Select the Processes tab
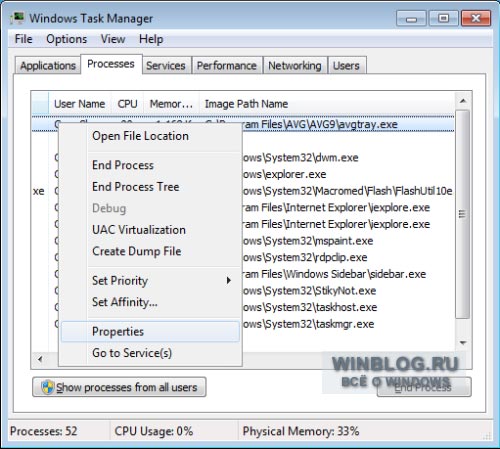The image size is (500, 449). click(111, 64)
